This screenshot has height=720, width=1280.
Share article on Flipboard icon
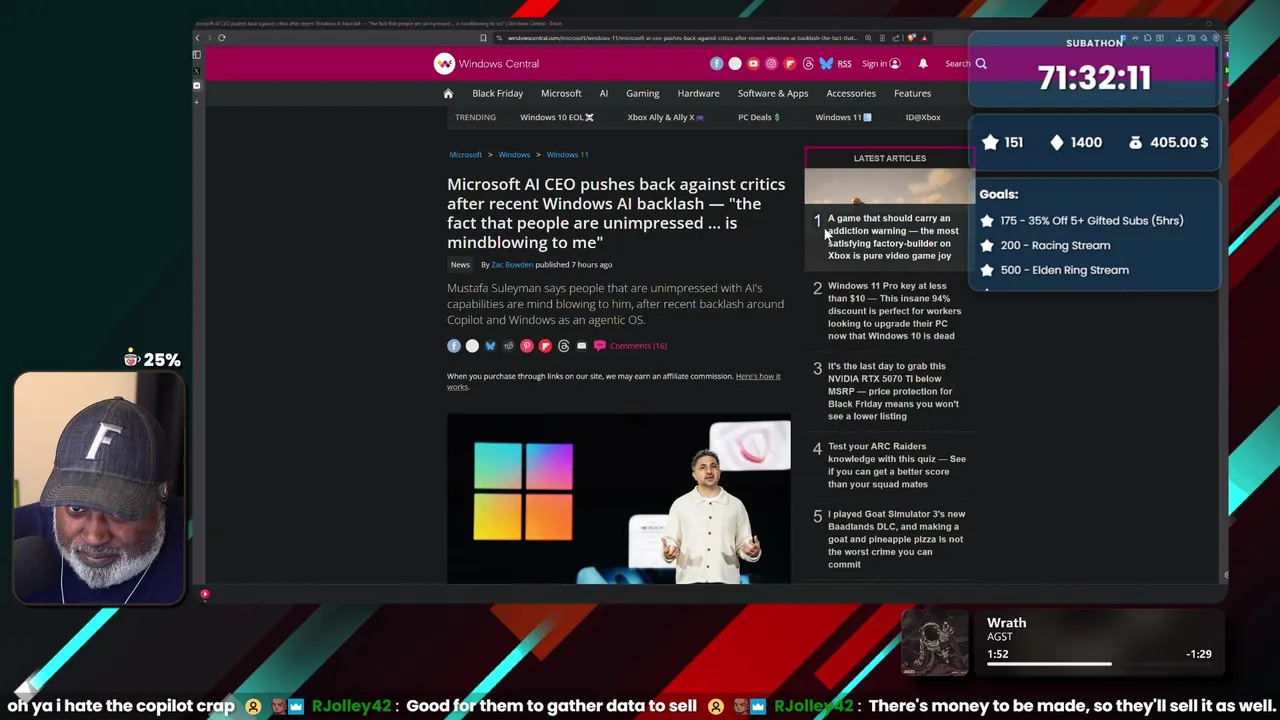[545, 346]
